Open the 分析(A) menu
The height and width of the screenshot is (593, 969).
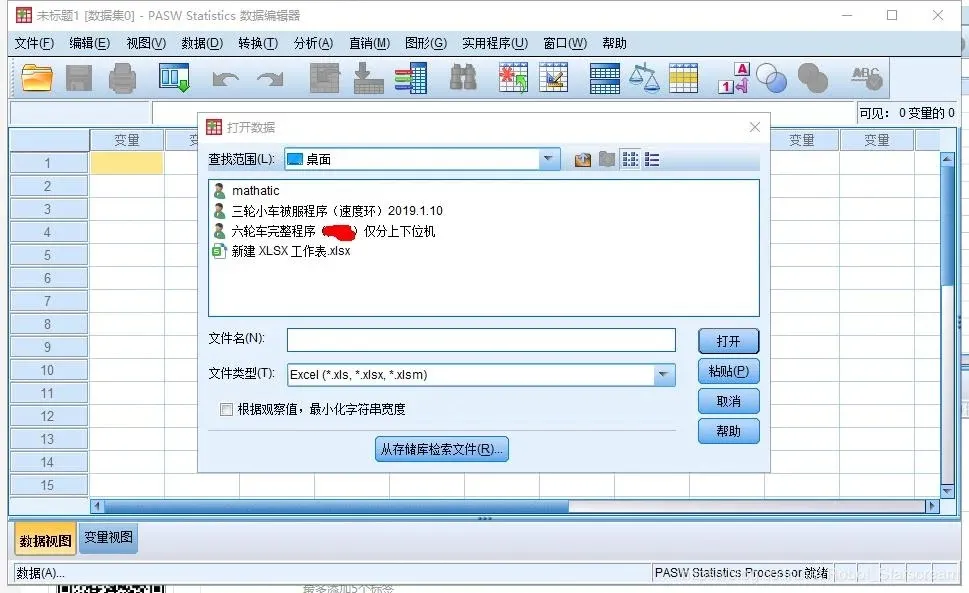[313, 43]
